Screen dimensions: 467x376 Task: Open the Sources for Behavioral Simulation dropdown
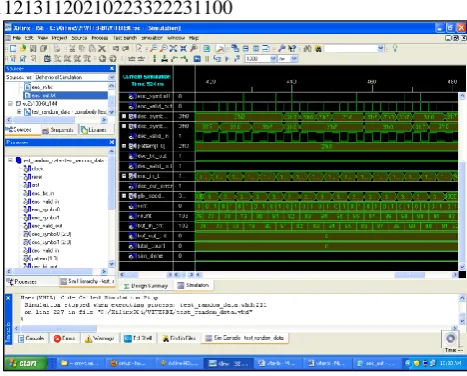112,77
